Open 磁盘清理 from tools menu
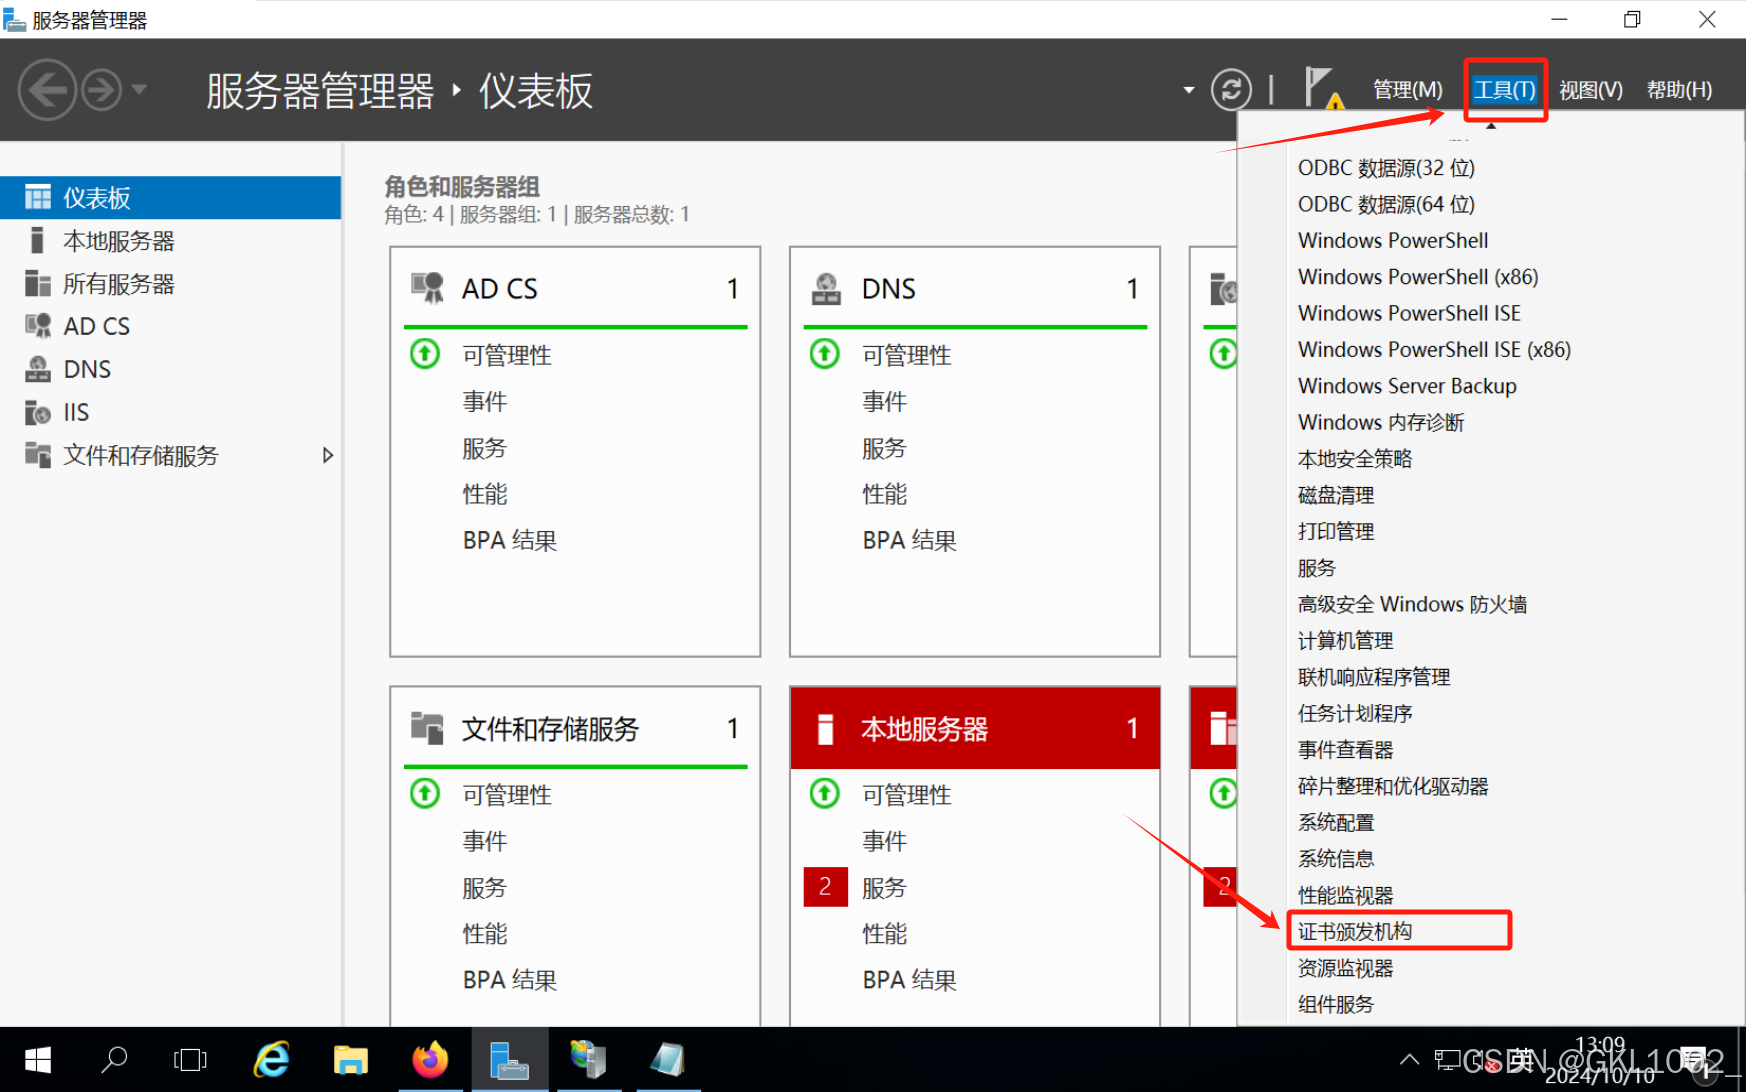Image resolution: width=1746 pixels, height=1092 pixels. pos(1336,495)
